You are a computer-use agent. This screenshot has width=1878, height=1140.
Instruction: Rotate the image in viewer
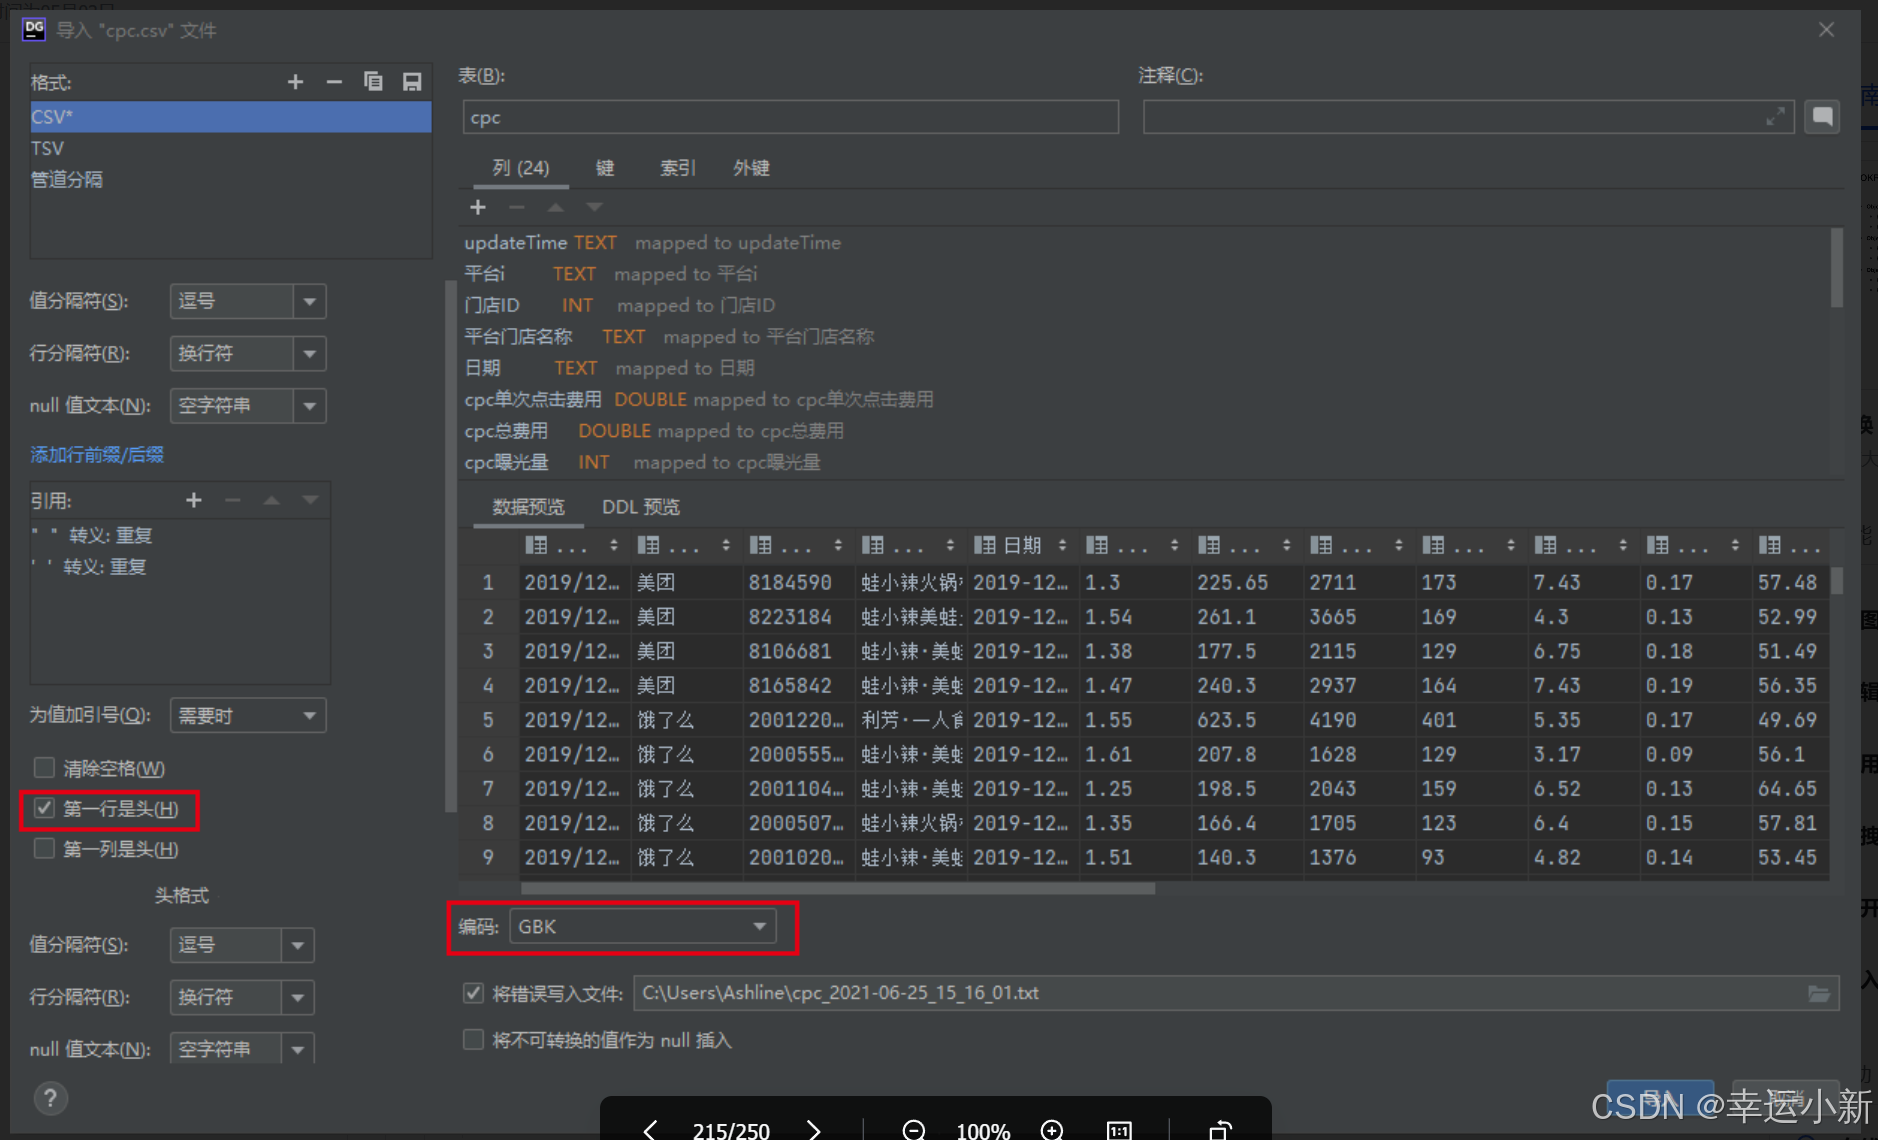[1220, 1130]
